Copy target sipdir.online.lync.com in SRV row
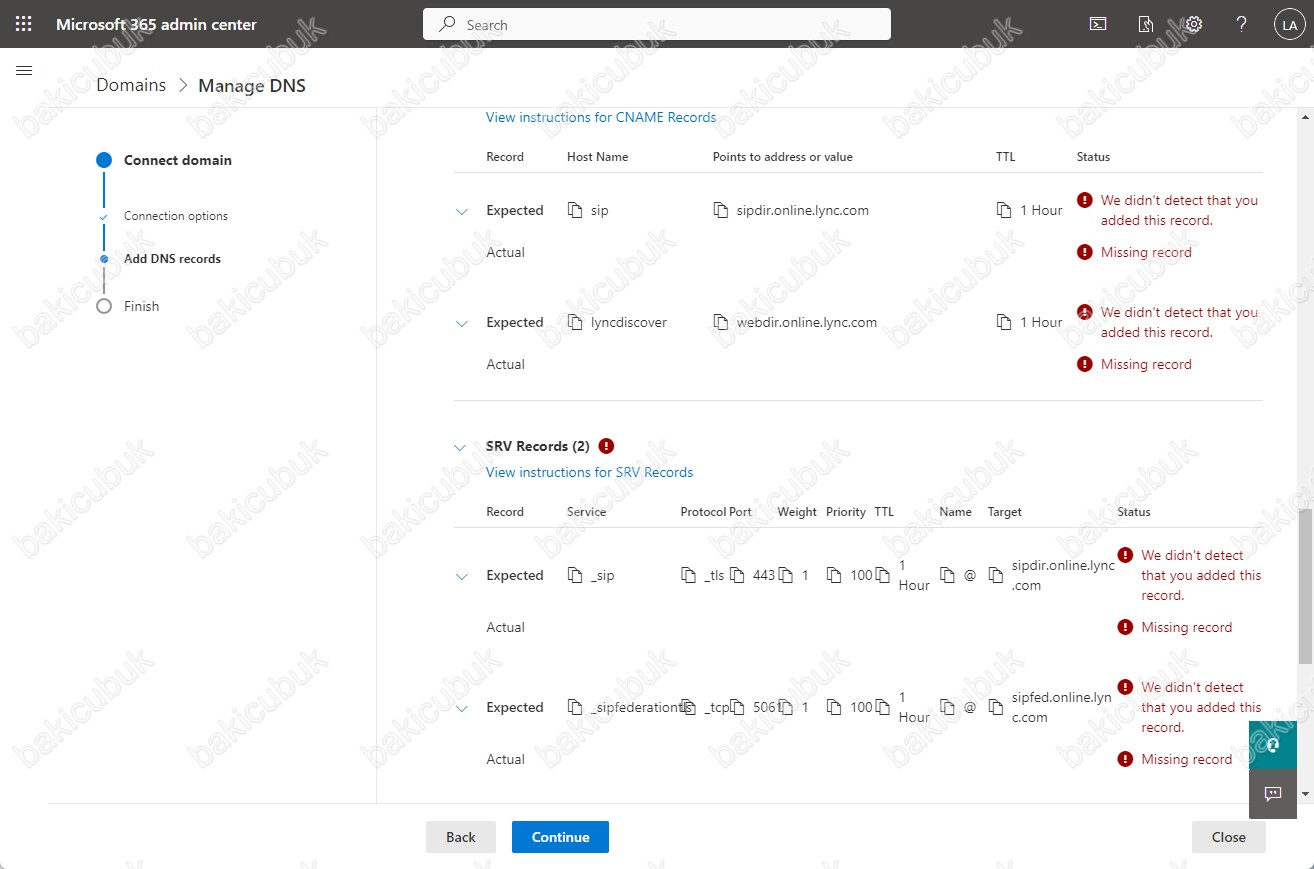Viewport: 1314px width, 869px height. click(996, 575)
